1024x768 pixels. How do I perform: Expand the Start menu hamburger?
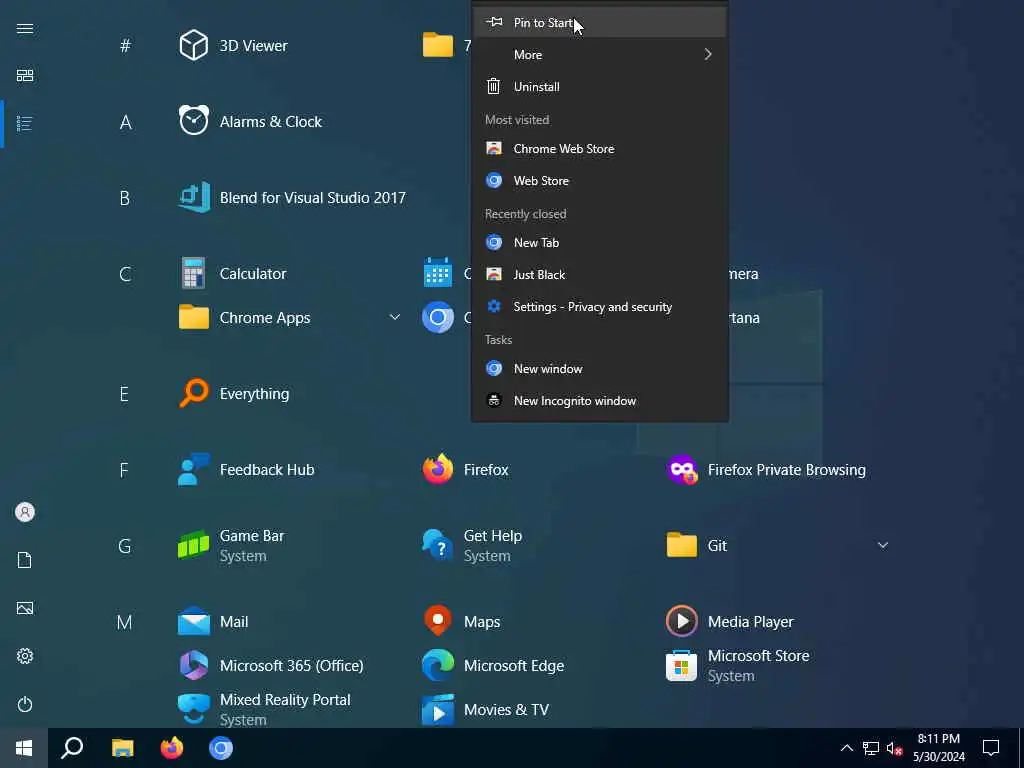(25, 28)
